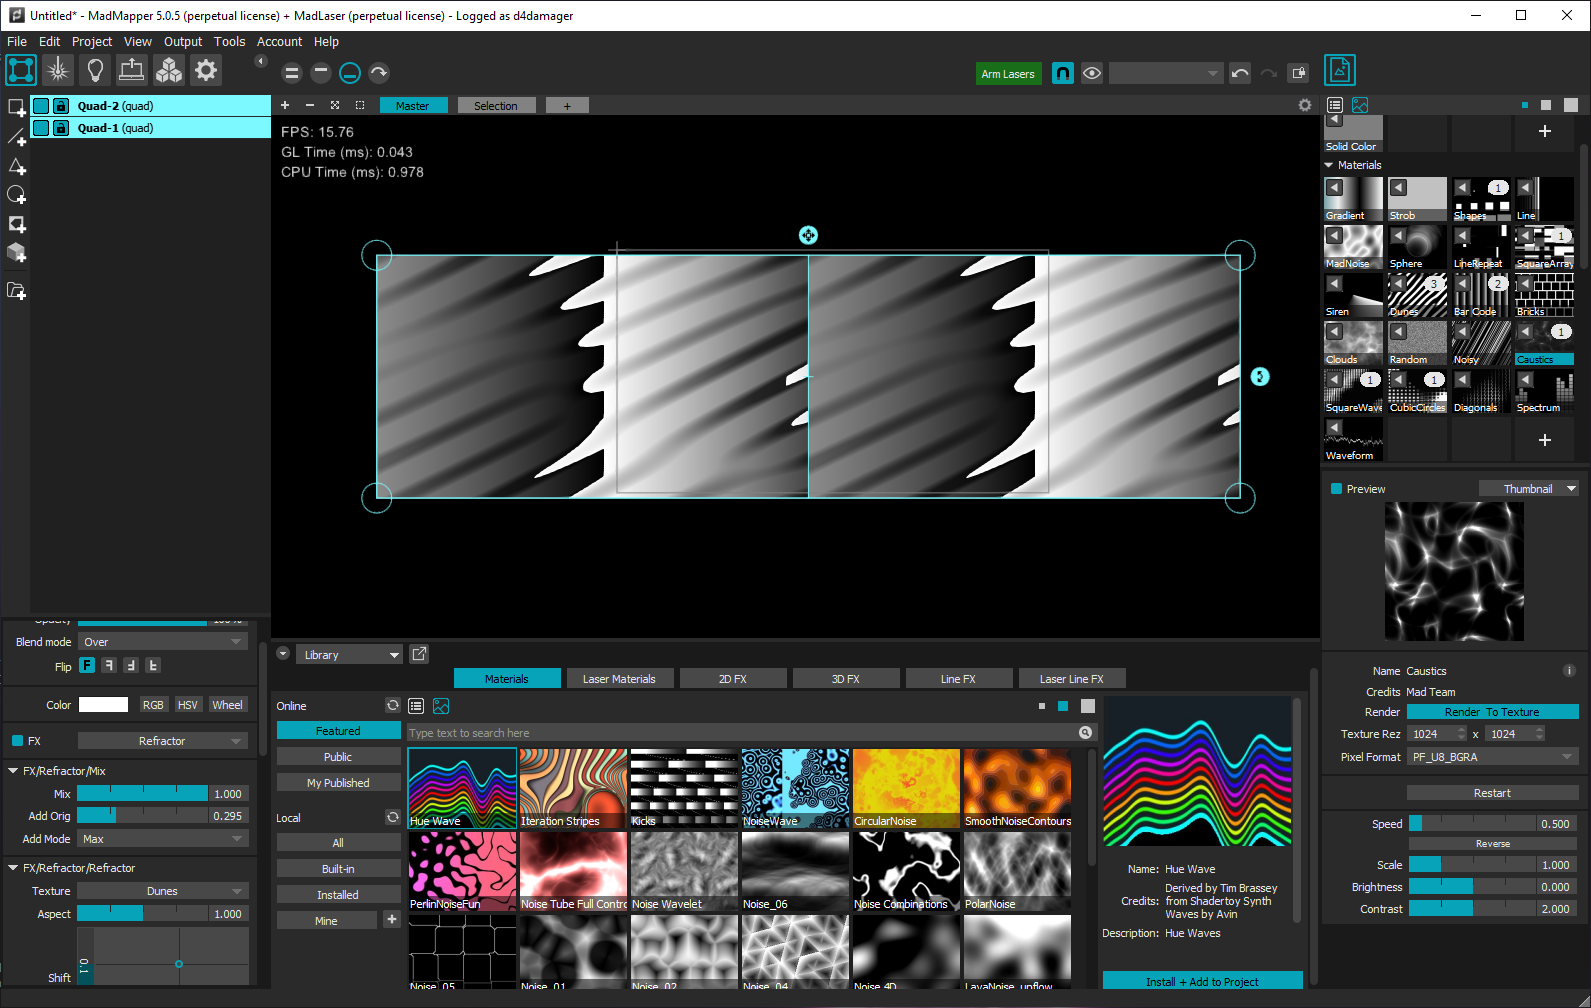1591x1008 pixels.
Task: Click the Brightness slider
Action: pos(1472,887)
